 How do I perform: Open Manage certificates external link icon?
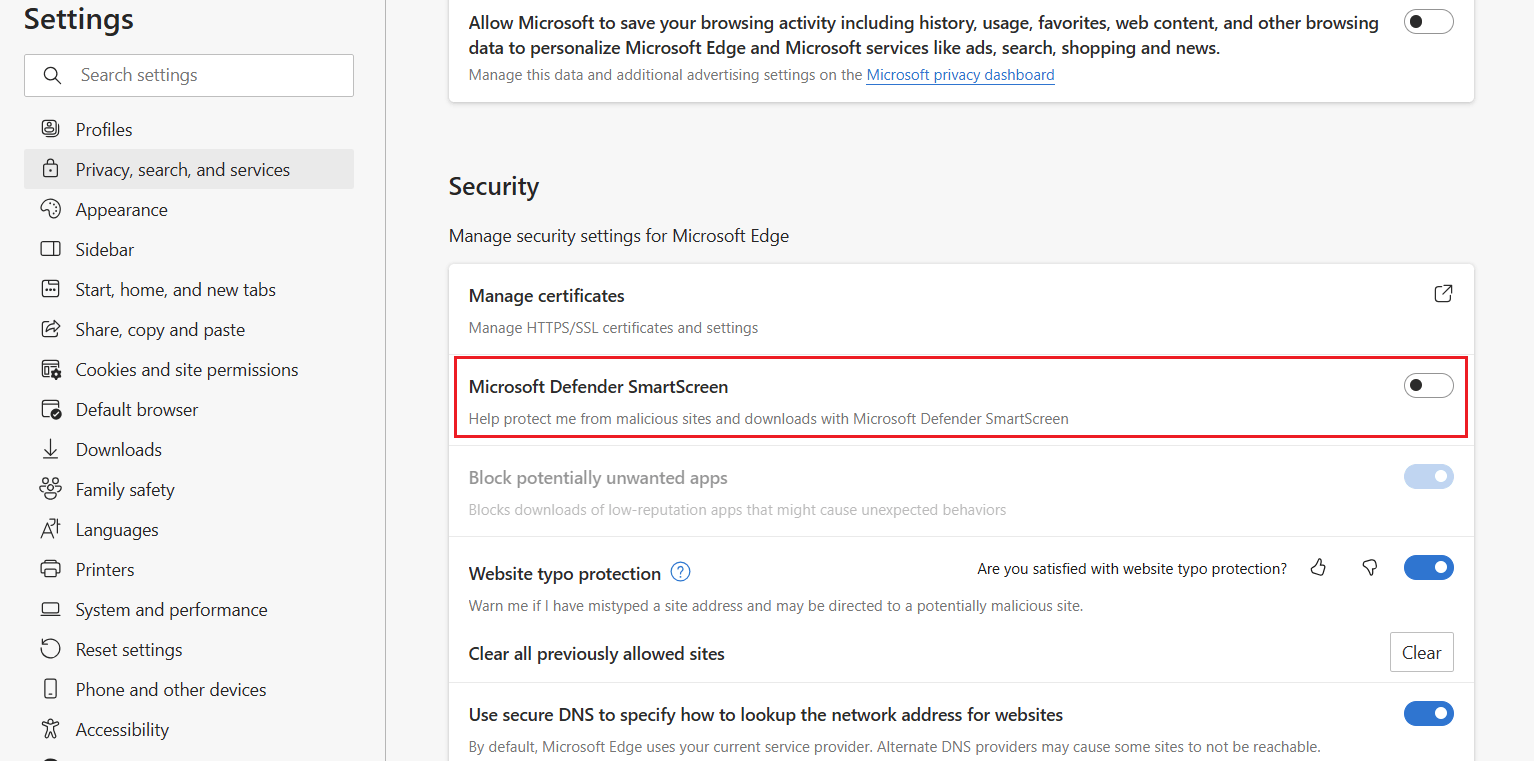point(1443,294)
